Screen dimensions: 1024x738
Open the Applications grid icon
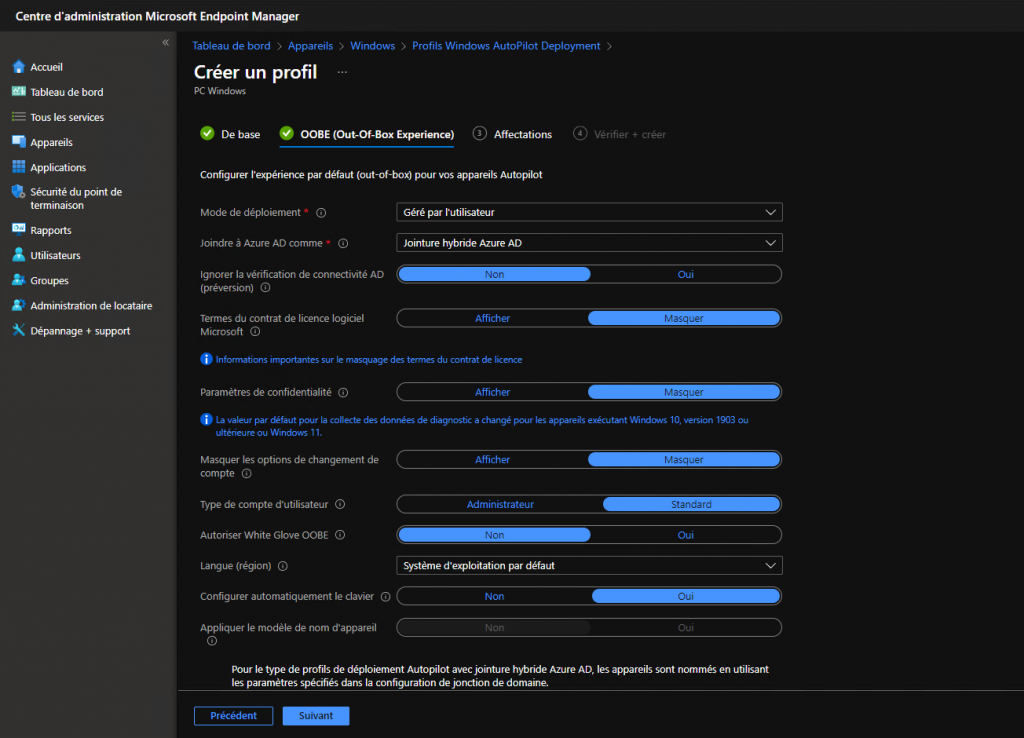(x=19, y=167)
